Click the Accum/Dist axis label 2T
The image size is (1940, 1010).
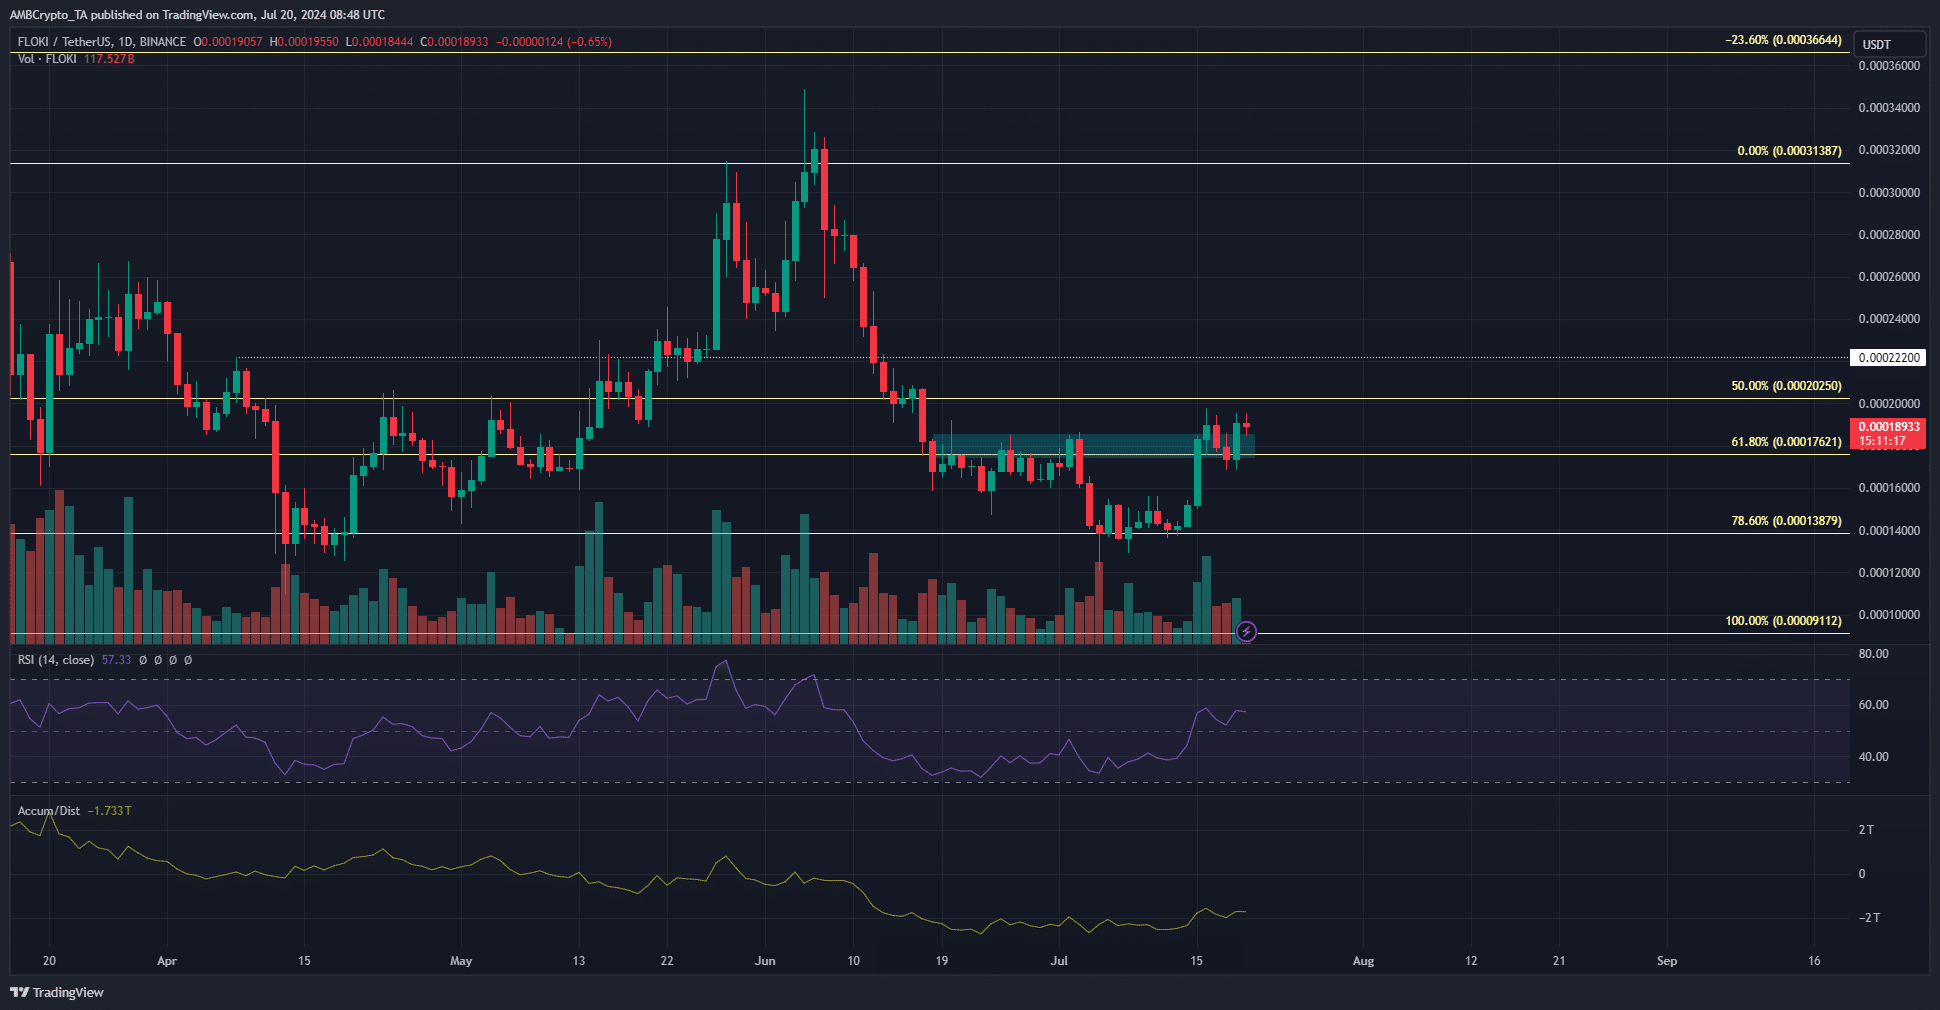tap(1866, 830)
